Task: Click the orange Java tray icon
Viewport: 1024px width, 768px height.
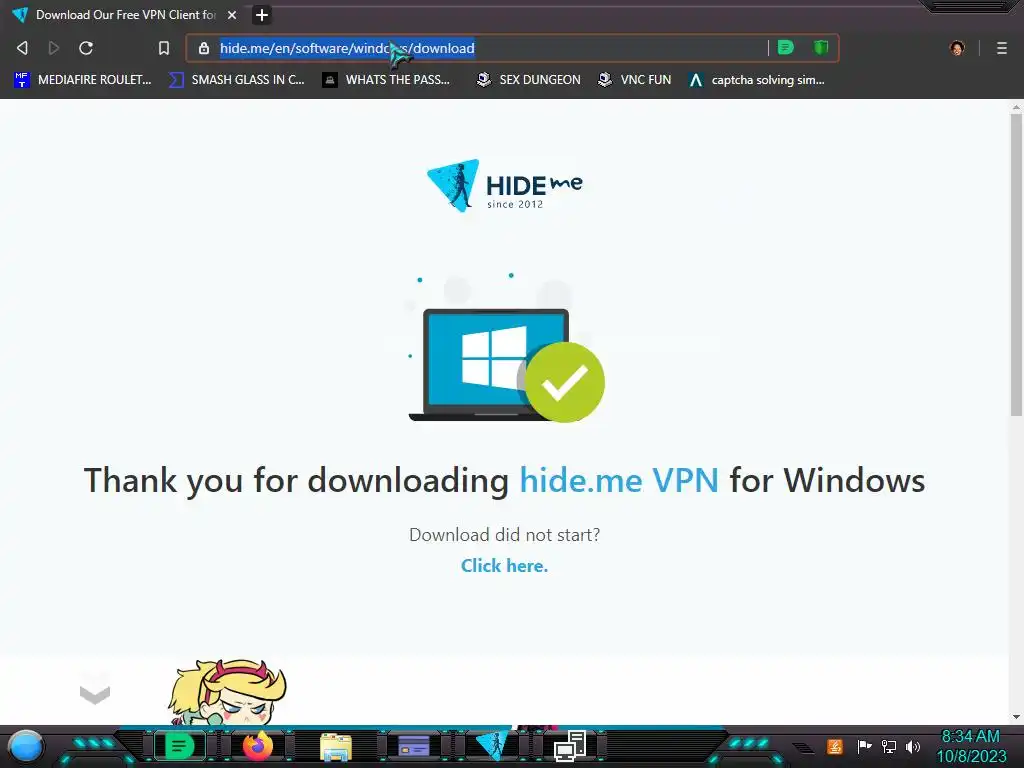Action: tap(835, 746)
